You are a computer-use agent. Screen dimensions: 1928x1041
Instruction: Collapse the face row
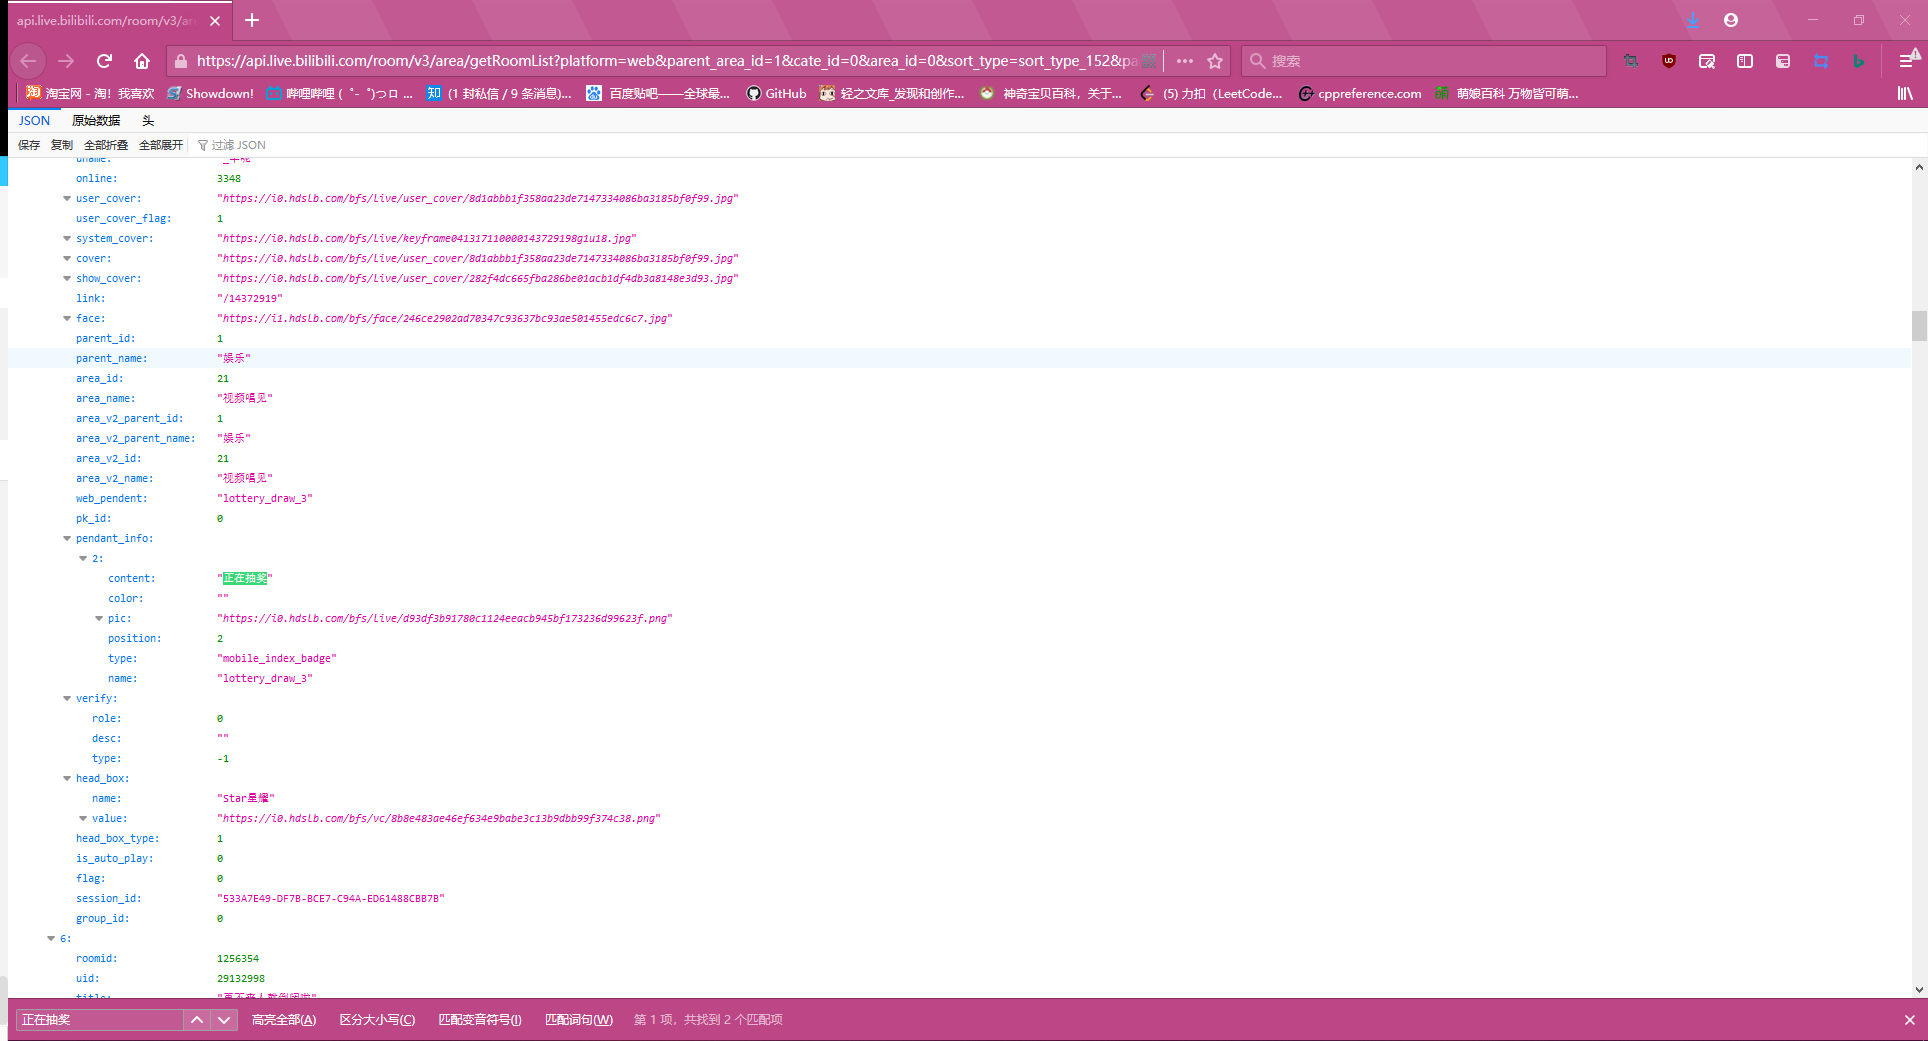[67, 318]
